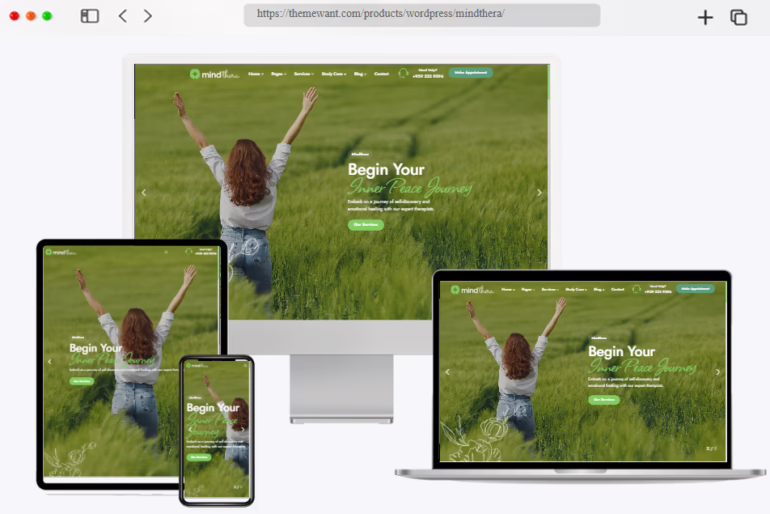Open the Home dropdown on the desktop monitor
This screenshot has width=770, height=514.
click(256, 74)
